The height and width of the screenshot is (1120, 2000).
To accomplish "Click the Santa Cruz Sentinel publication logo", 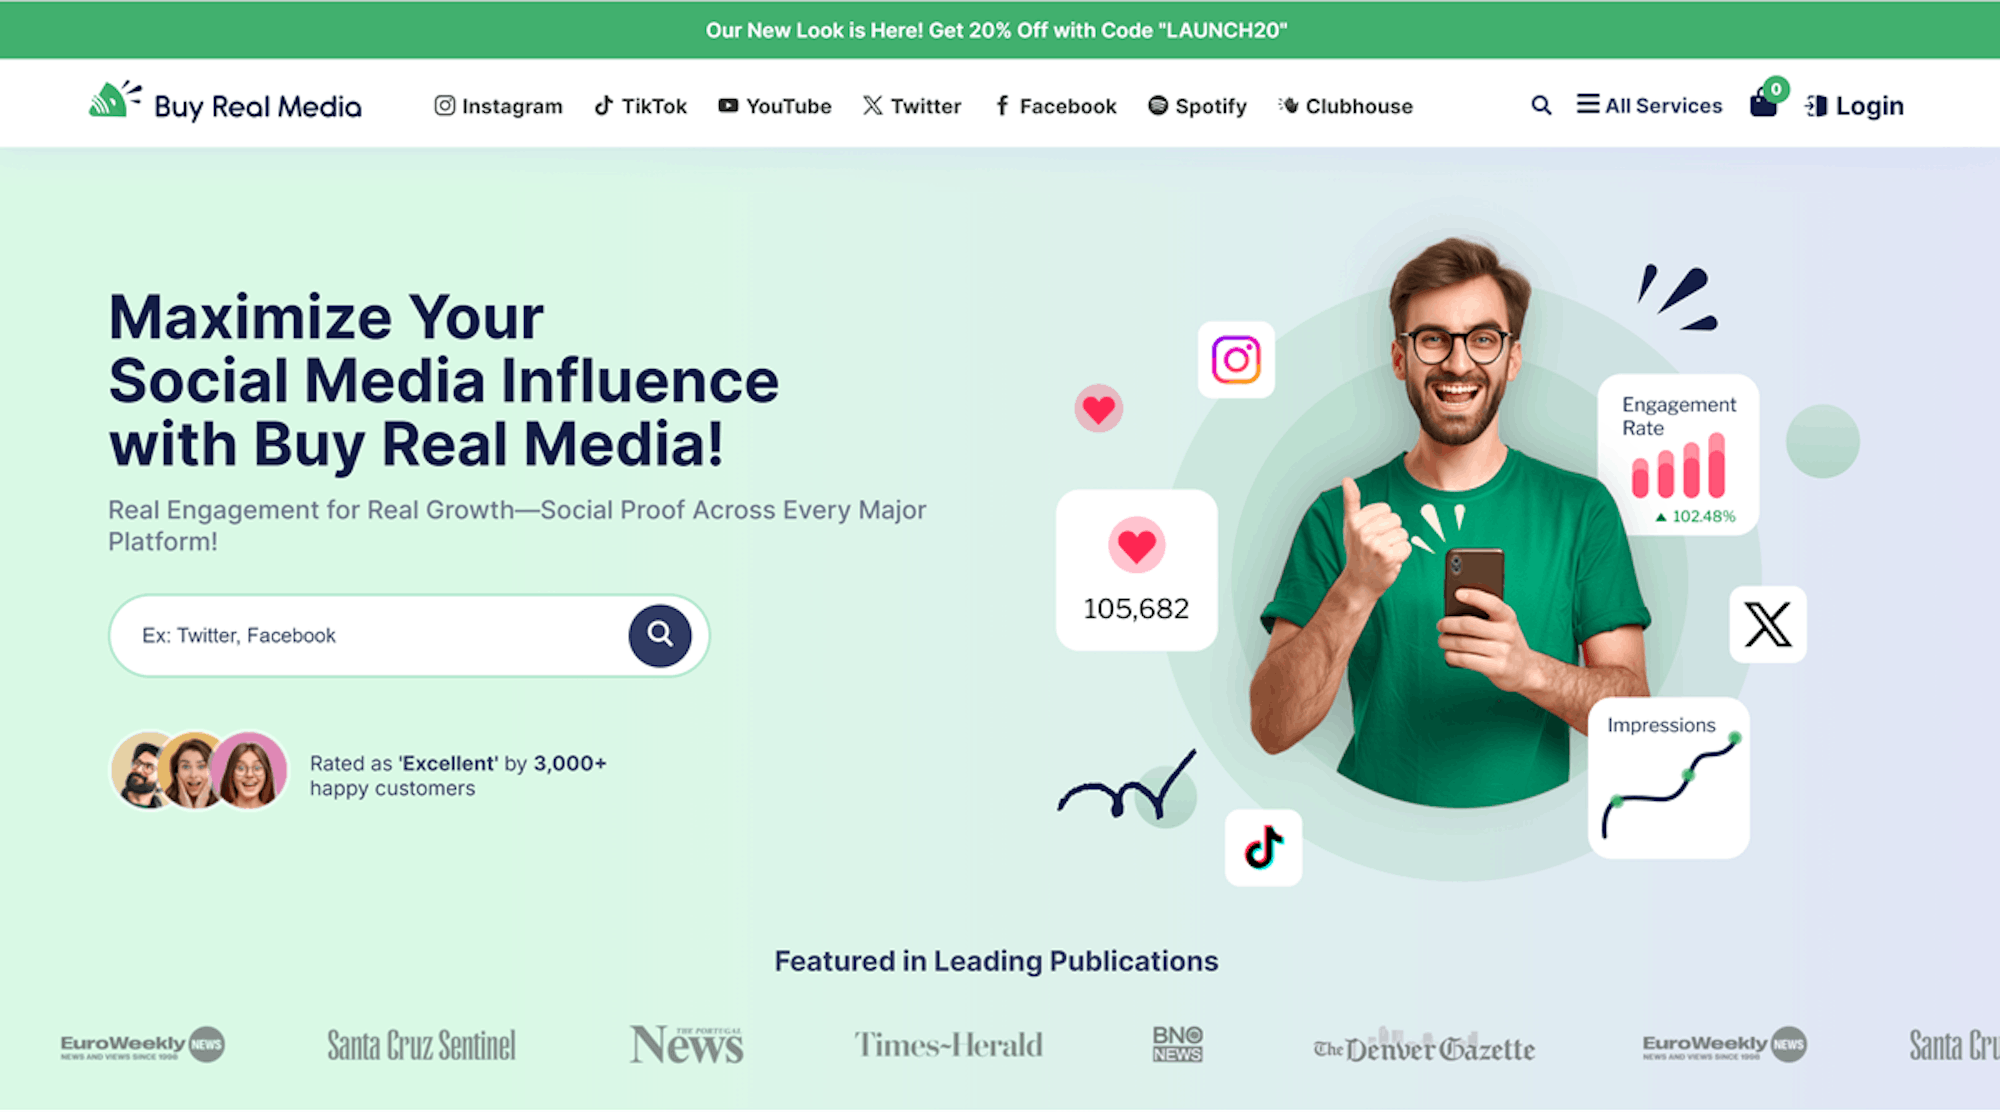I will 421,1045.
